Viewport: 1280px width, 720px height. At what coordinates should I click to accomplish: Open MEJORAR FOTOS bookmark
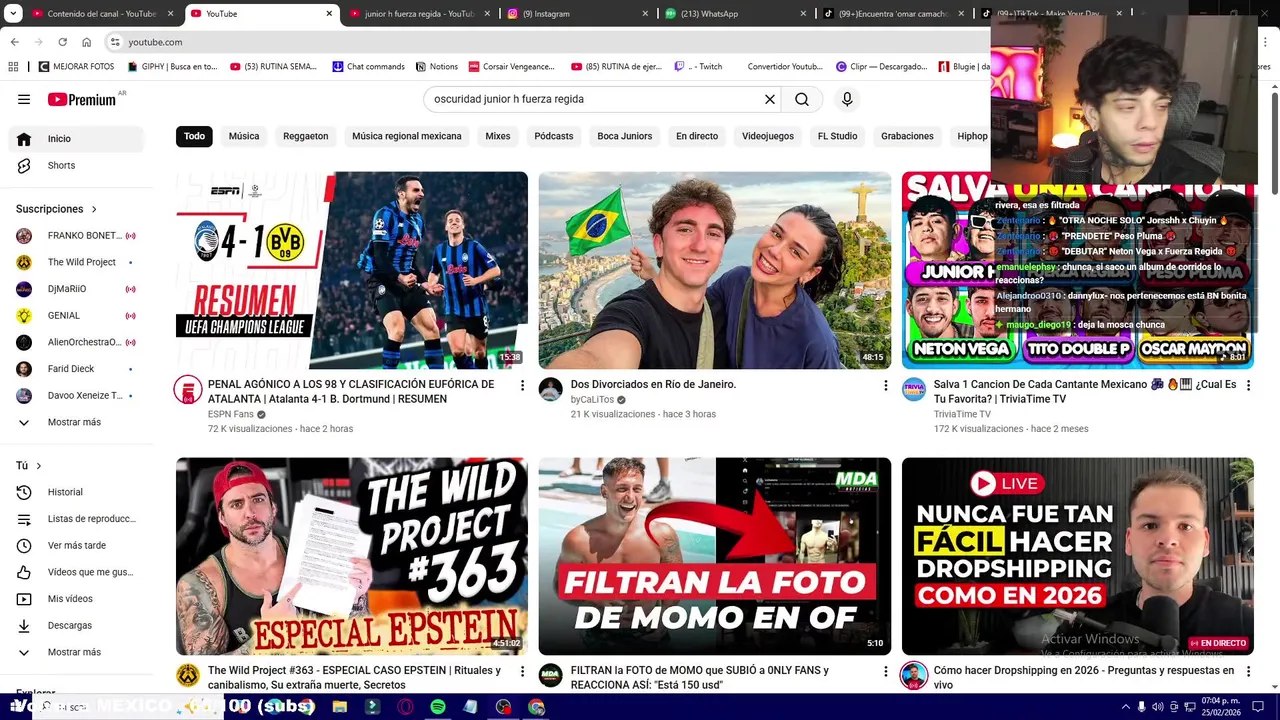point(76,67)
